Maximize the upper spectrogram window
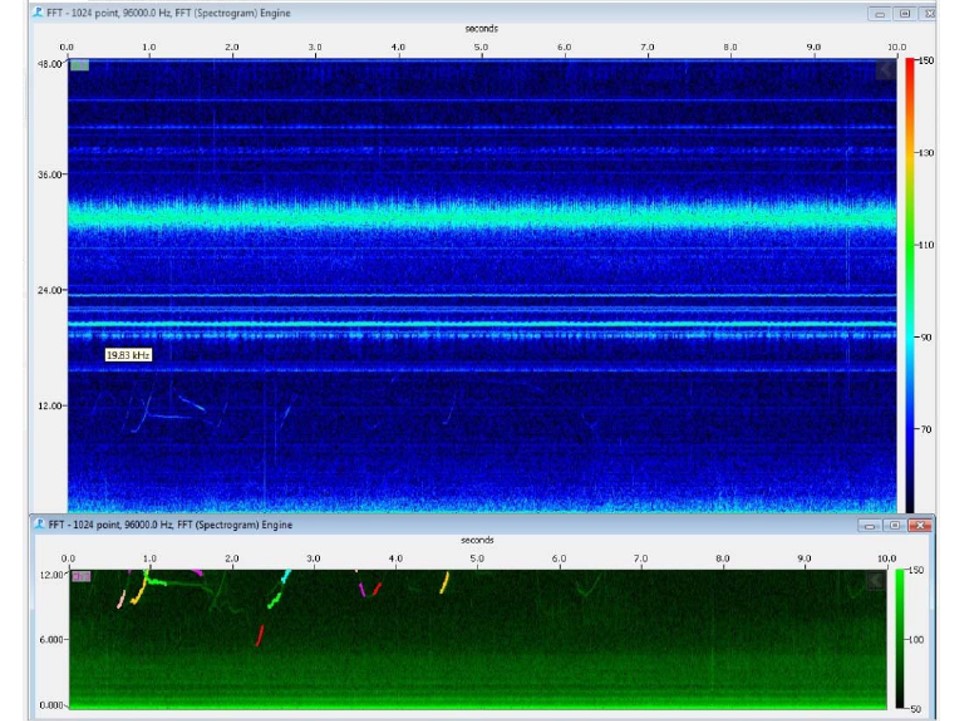The height and width of the screenshot is (721, 960). click(x=904, y=14)
